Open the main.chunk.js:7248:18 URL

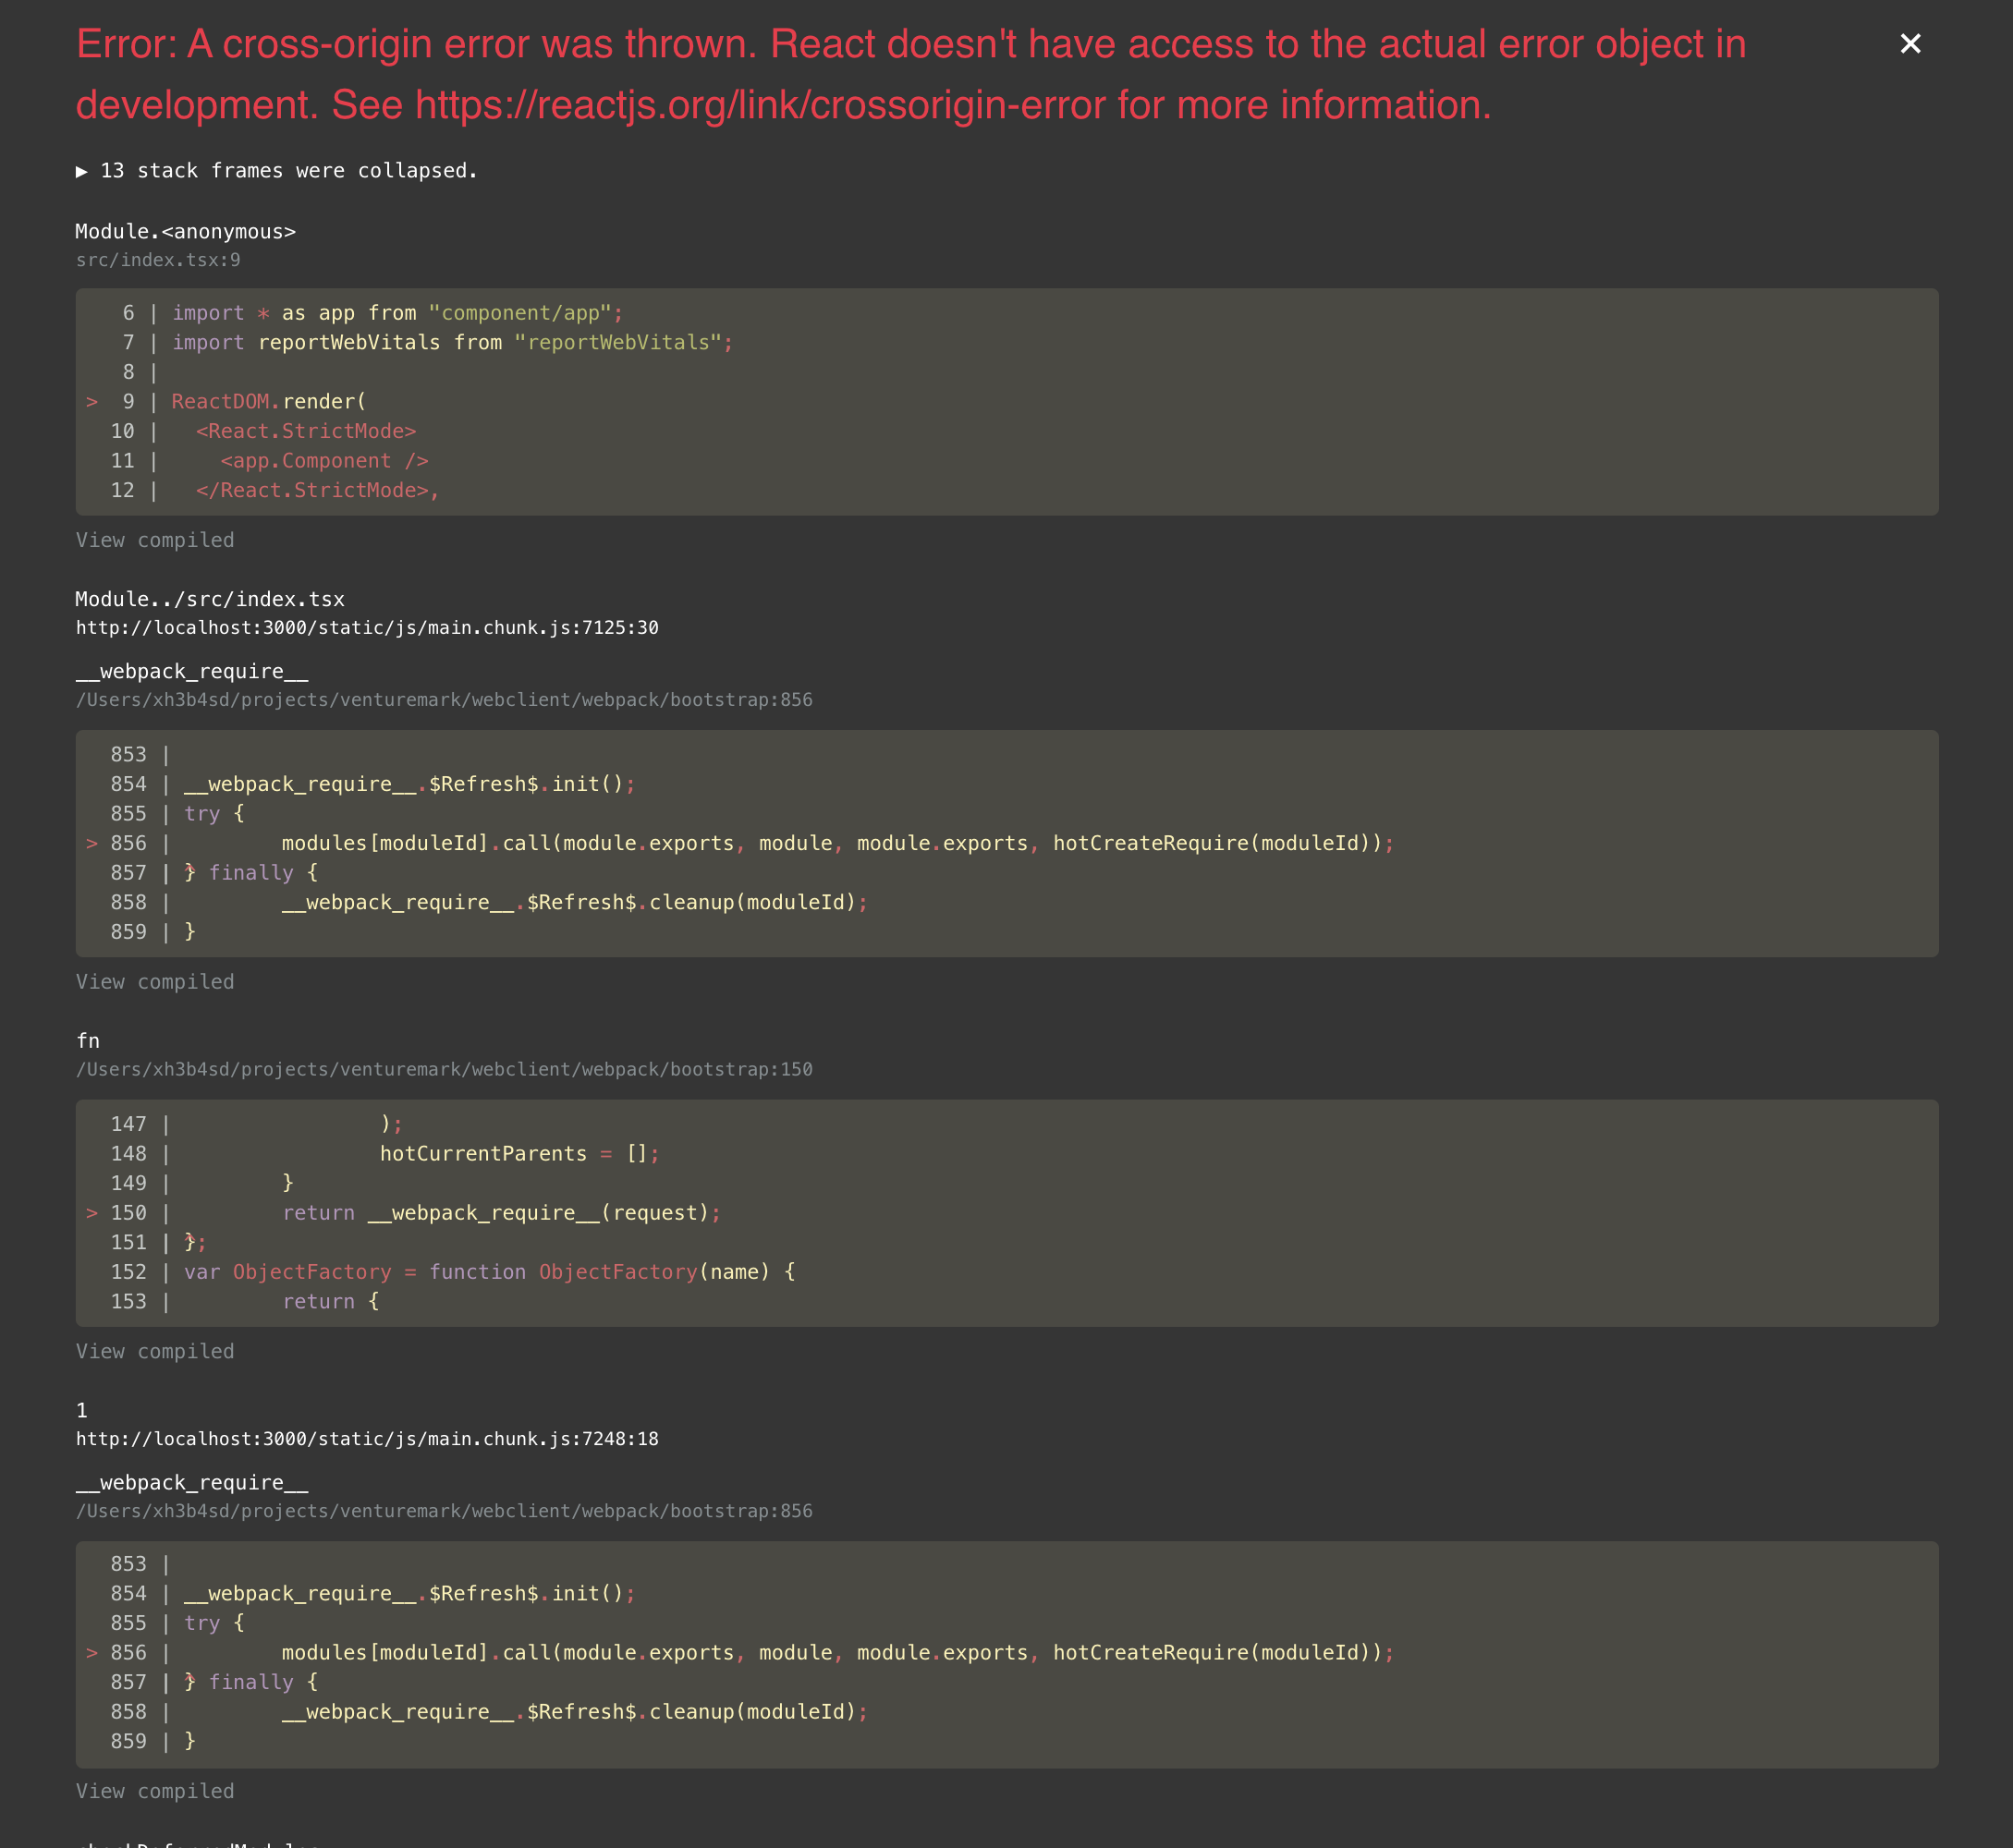[366, 1440]
